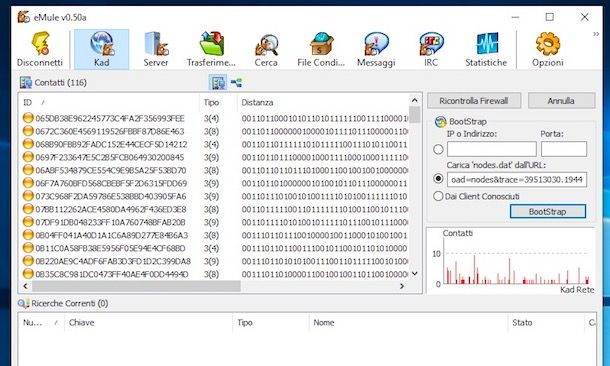Expand the toolbar overflow chevron
This screenshot has width=610, height=366.
(596, 34)
